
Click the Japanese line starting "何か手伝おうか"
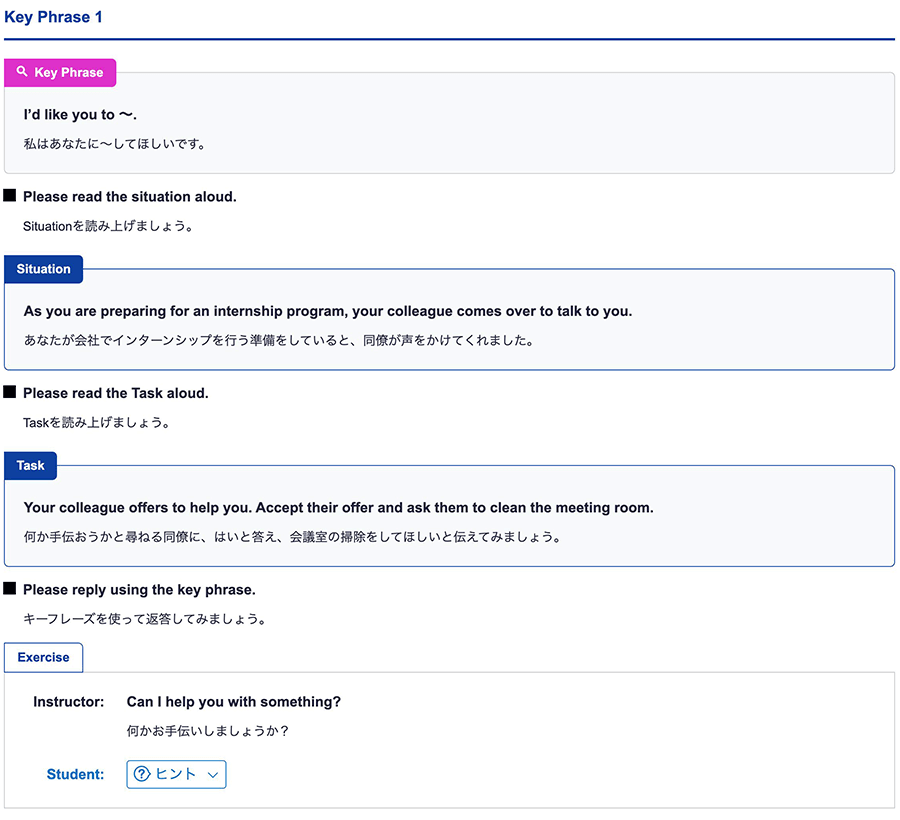pyautogui.click(x=292, y=537)
